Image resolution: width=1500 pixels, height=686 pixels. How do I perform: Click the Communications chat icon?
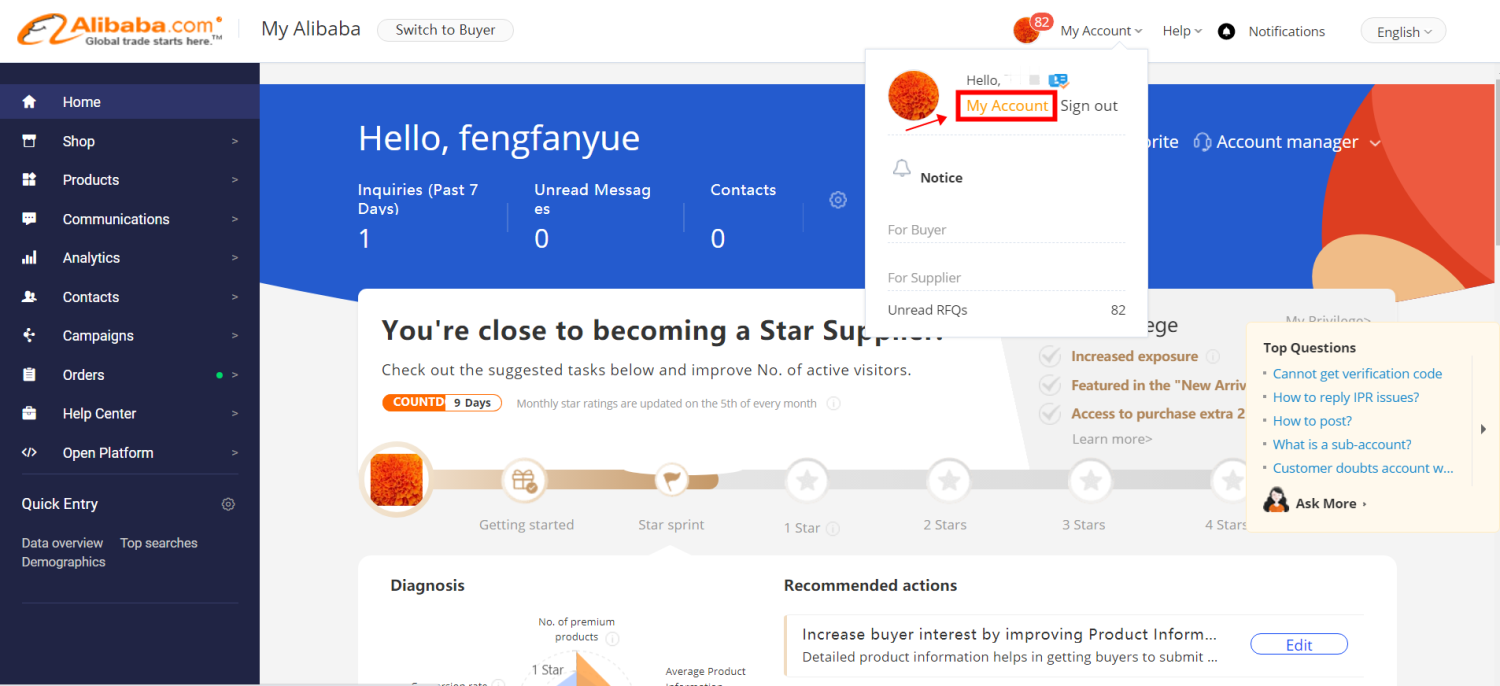[x=29, y=219]
